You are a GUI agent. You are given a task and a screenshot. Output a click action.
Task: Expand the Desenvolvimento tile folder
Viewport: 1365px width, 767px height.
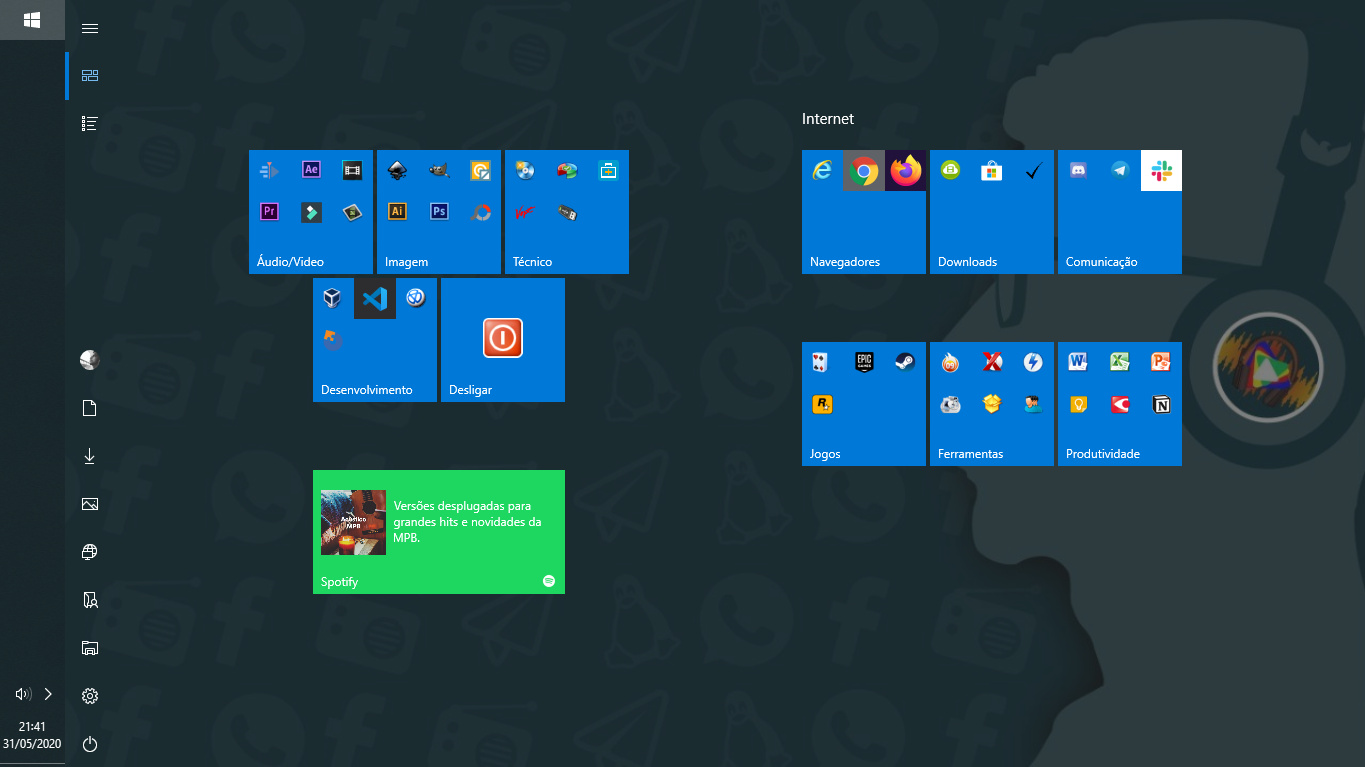(375, 340)
